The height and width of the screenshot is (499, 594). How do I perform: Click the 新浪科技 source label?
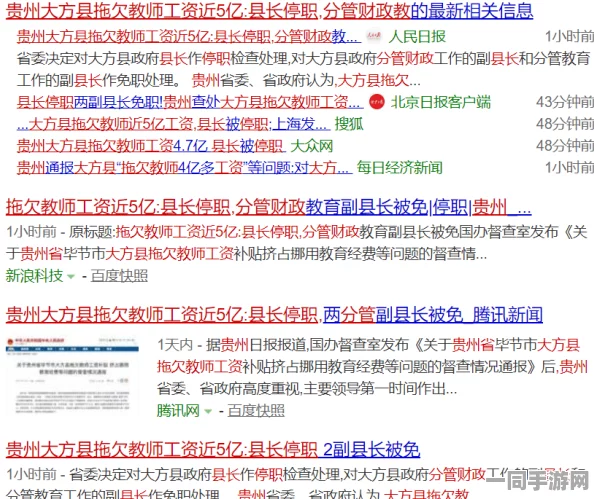click(x=34, y=276)
